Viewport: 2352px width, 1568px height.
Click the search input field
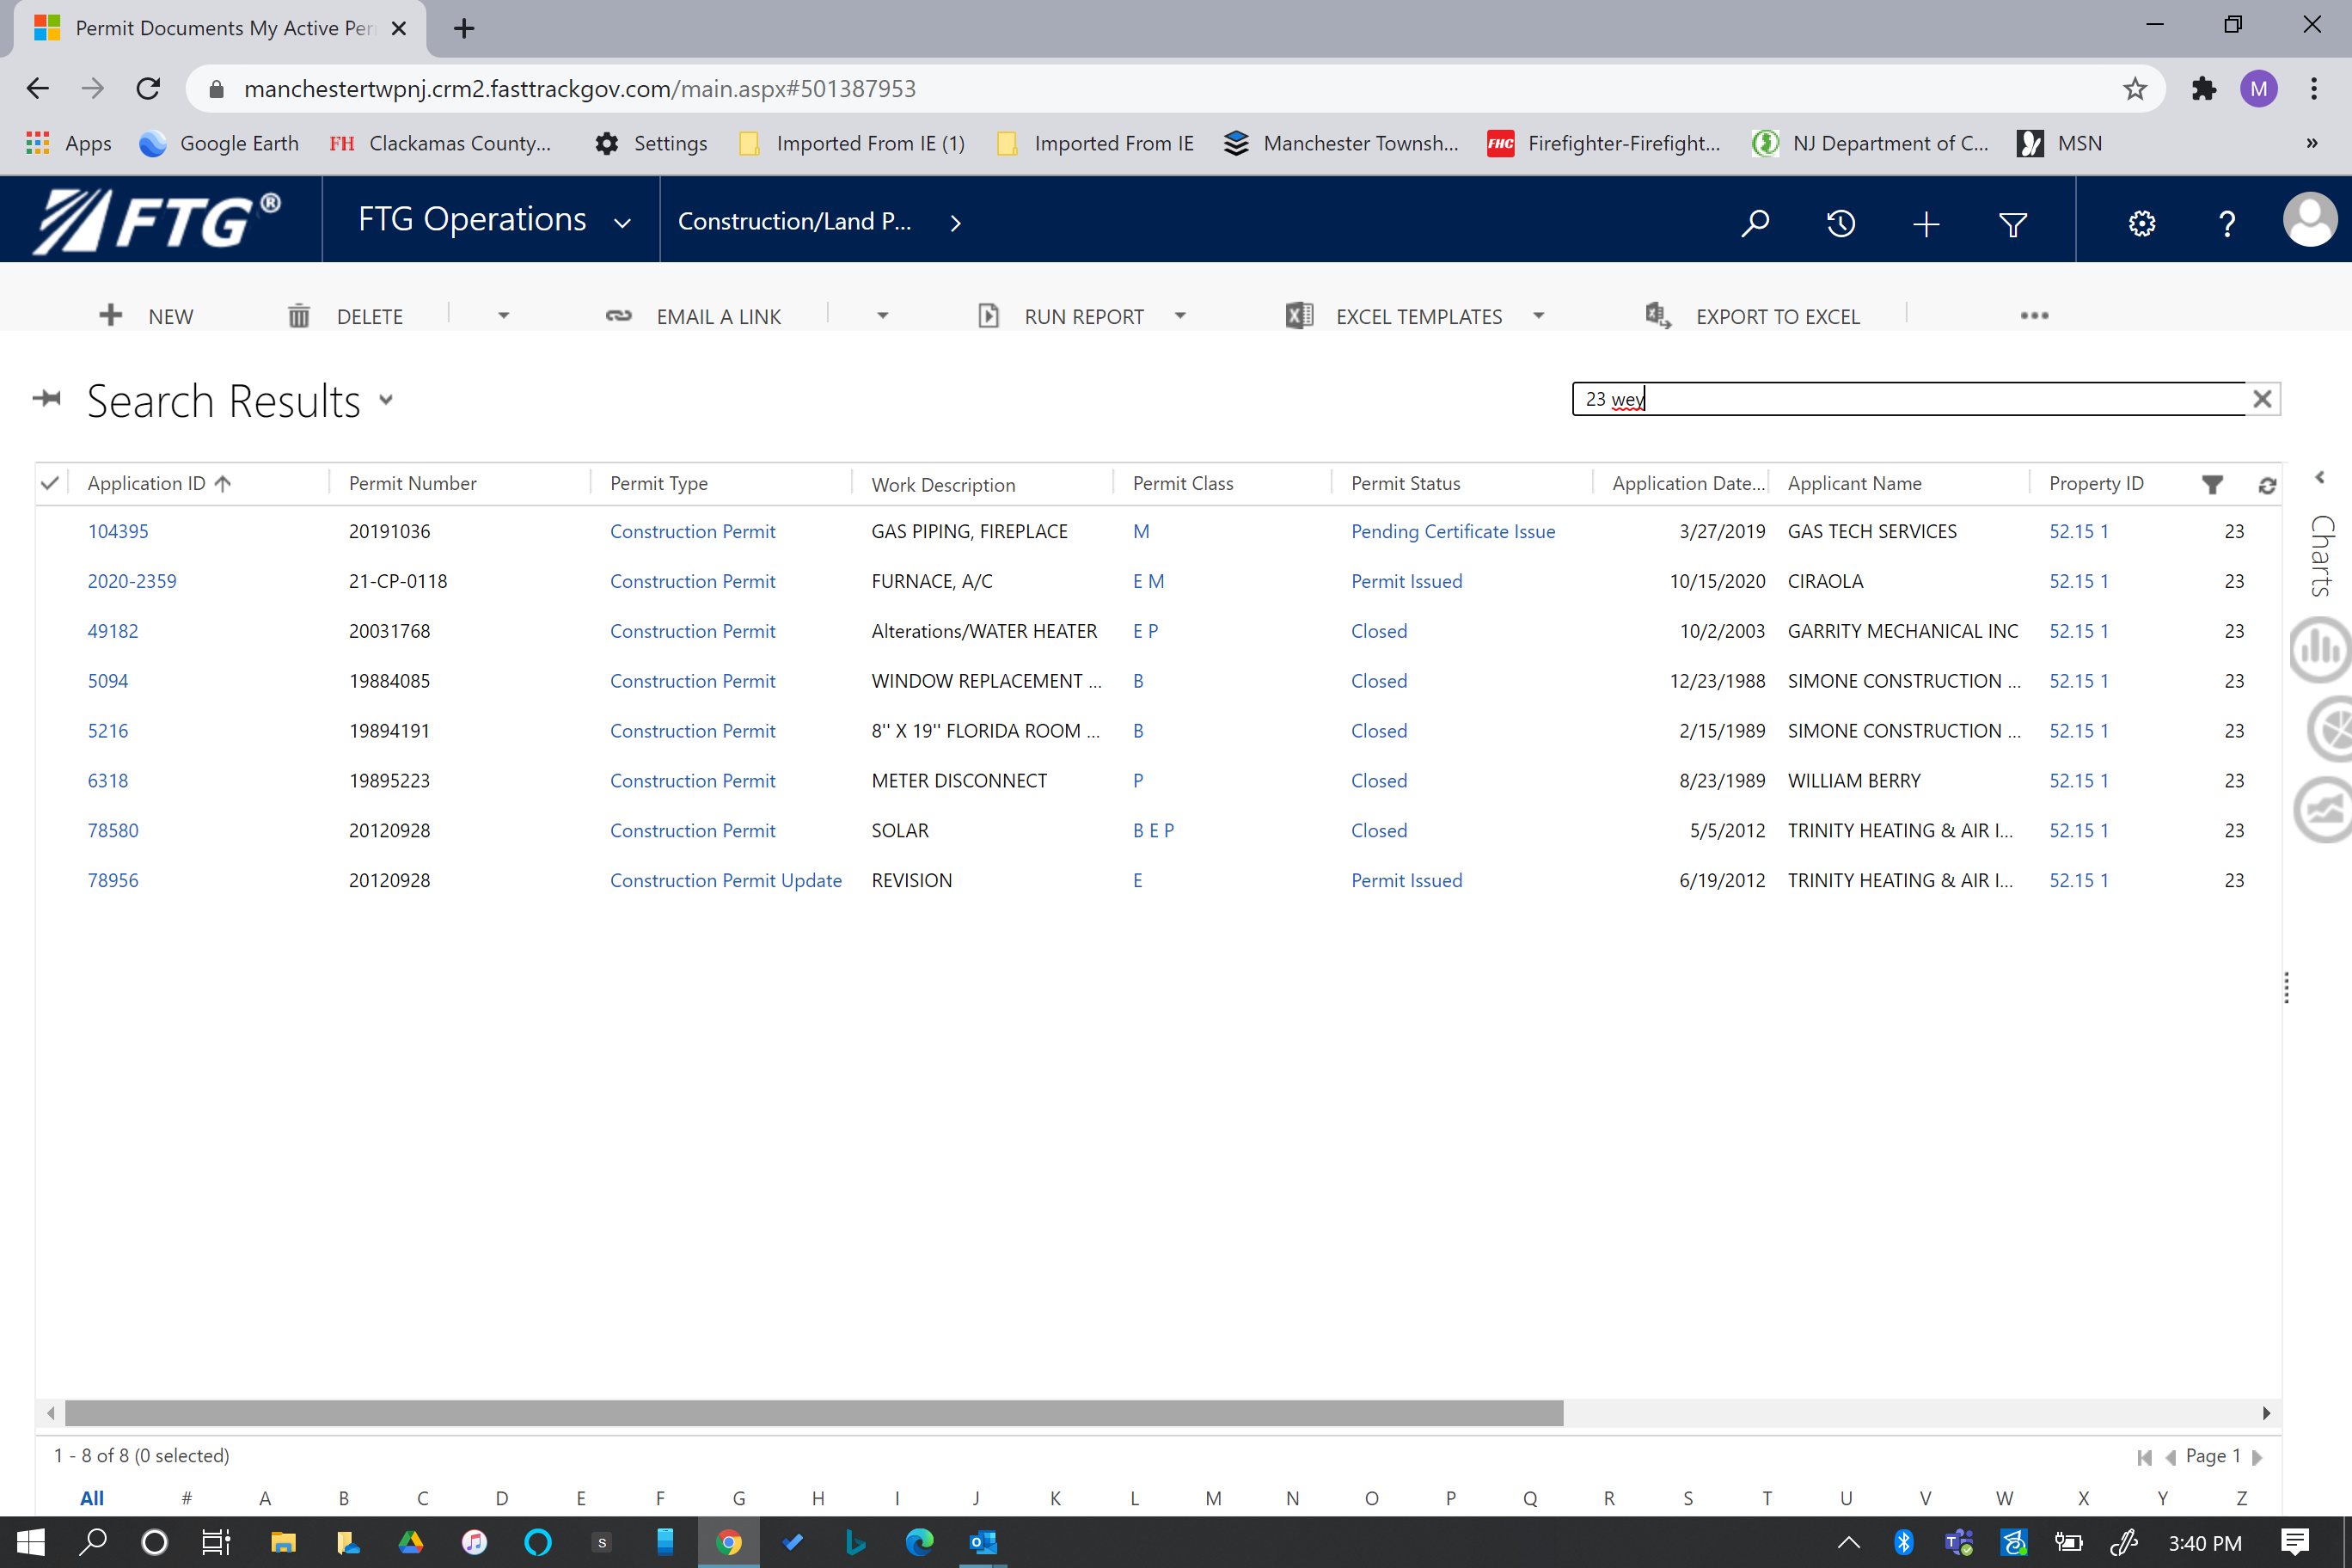[x=1910, y=399]
